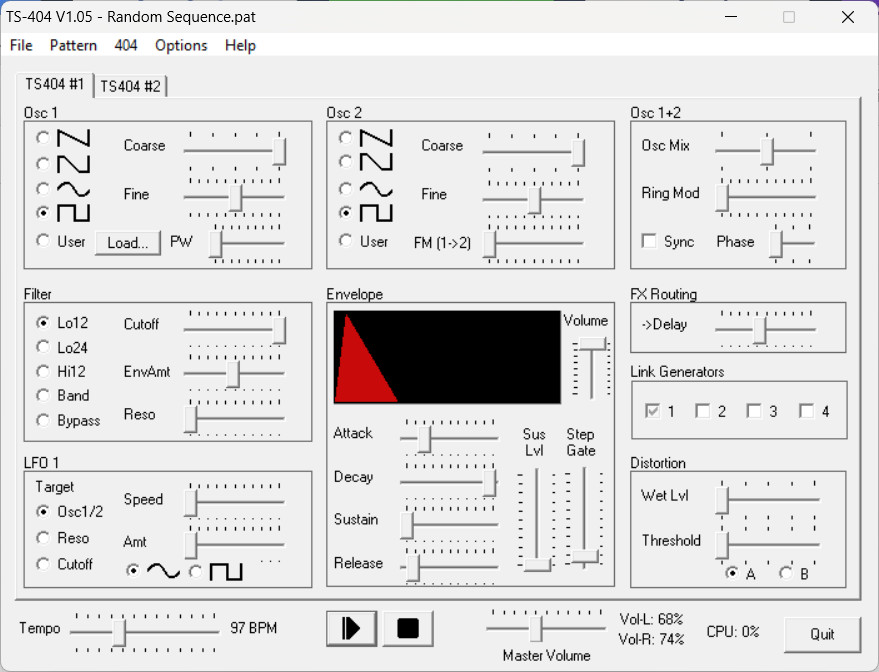Set LFO 1 target to Cutoff

(x=43, y=564)
